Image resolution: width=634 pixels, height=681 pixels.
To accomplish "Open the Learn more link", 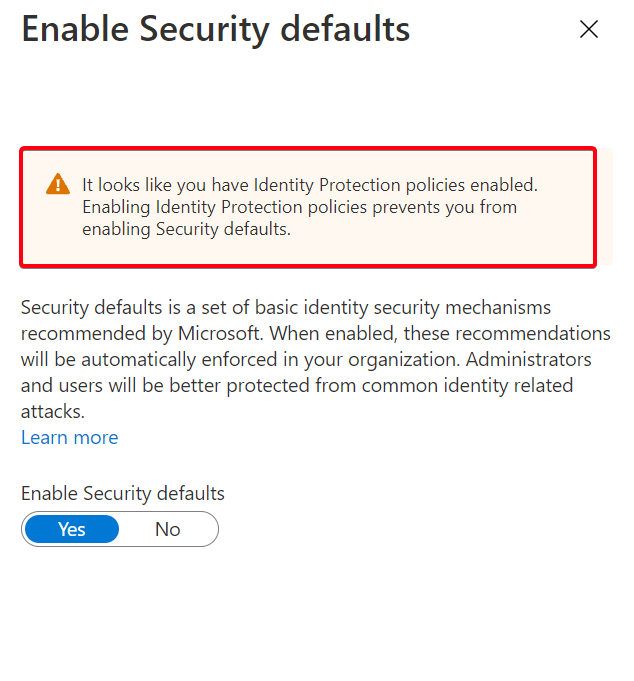I will pos(69,437).
